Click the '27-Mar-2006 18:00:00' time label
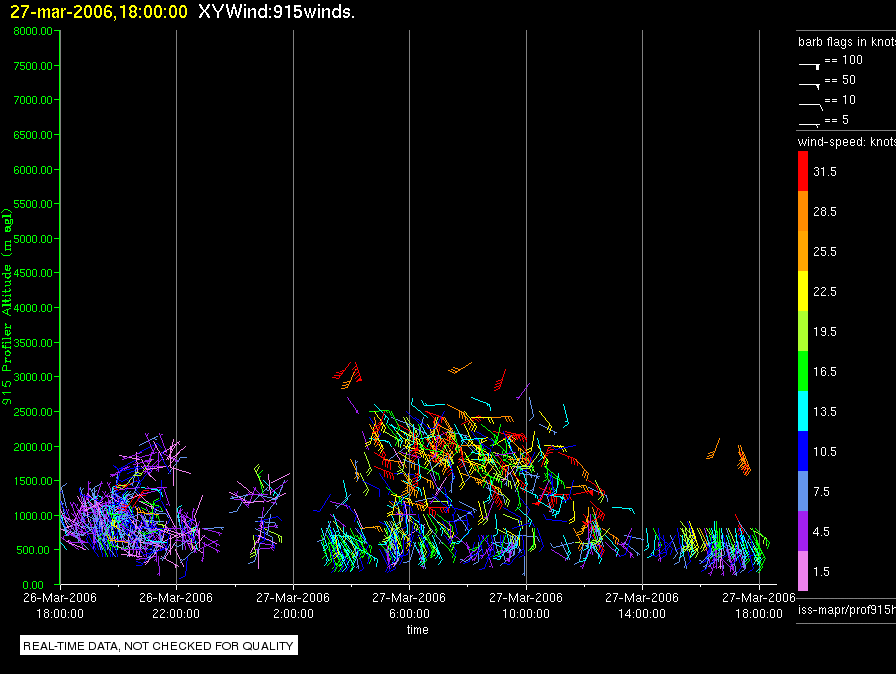Screen dimensions: 896x674 759,605
